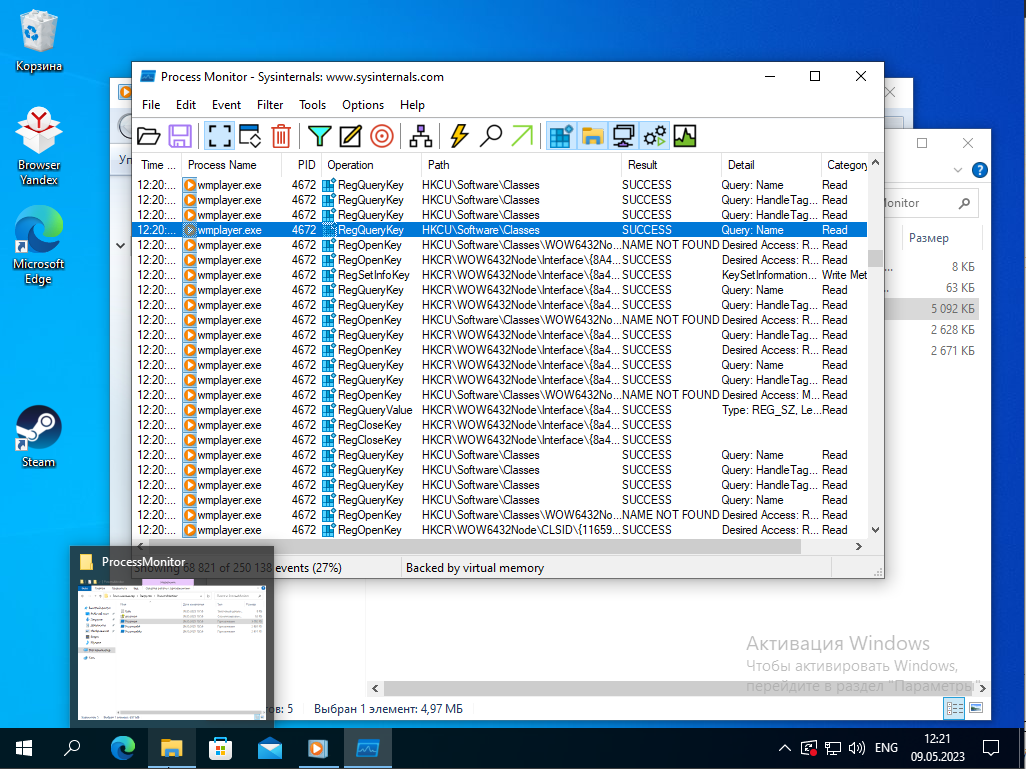Open Event Properties lightning bolt icon
This screenshot has height=769, width=1026.
pyautogui.click(x=459, y=136)
